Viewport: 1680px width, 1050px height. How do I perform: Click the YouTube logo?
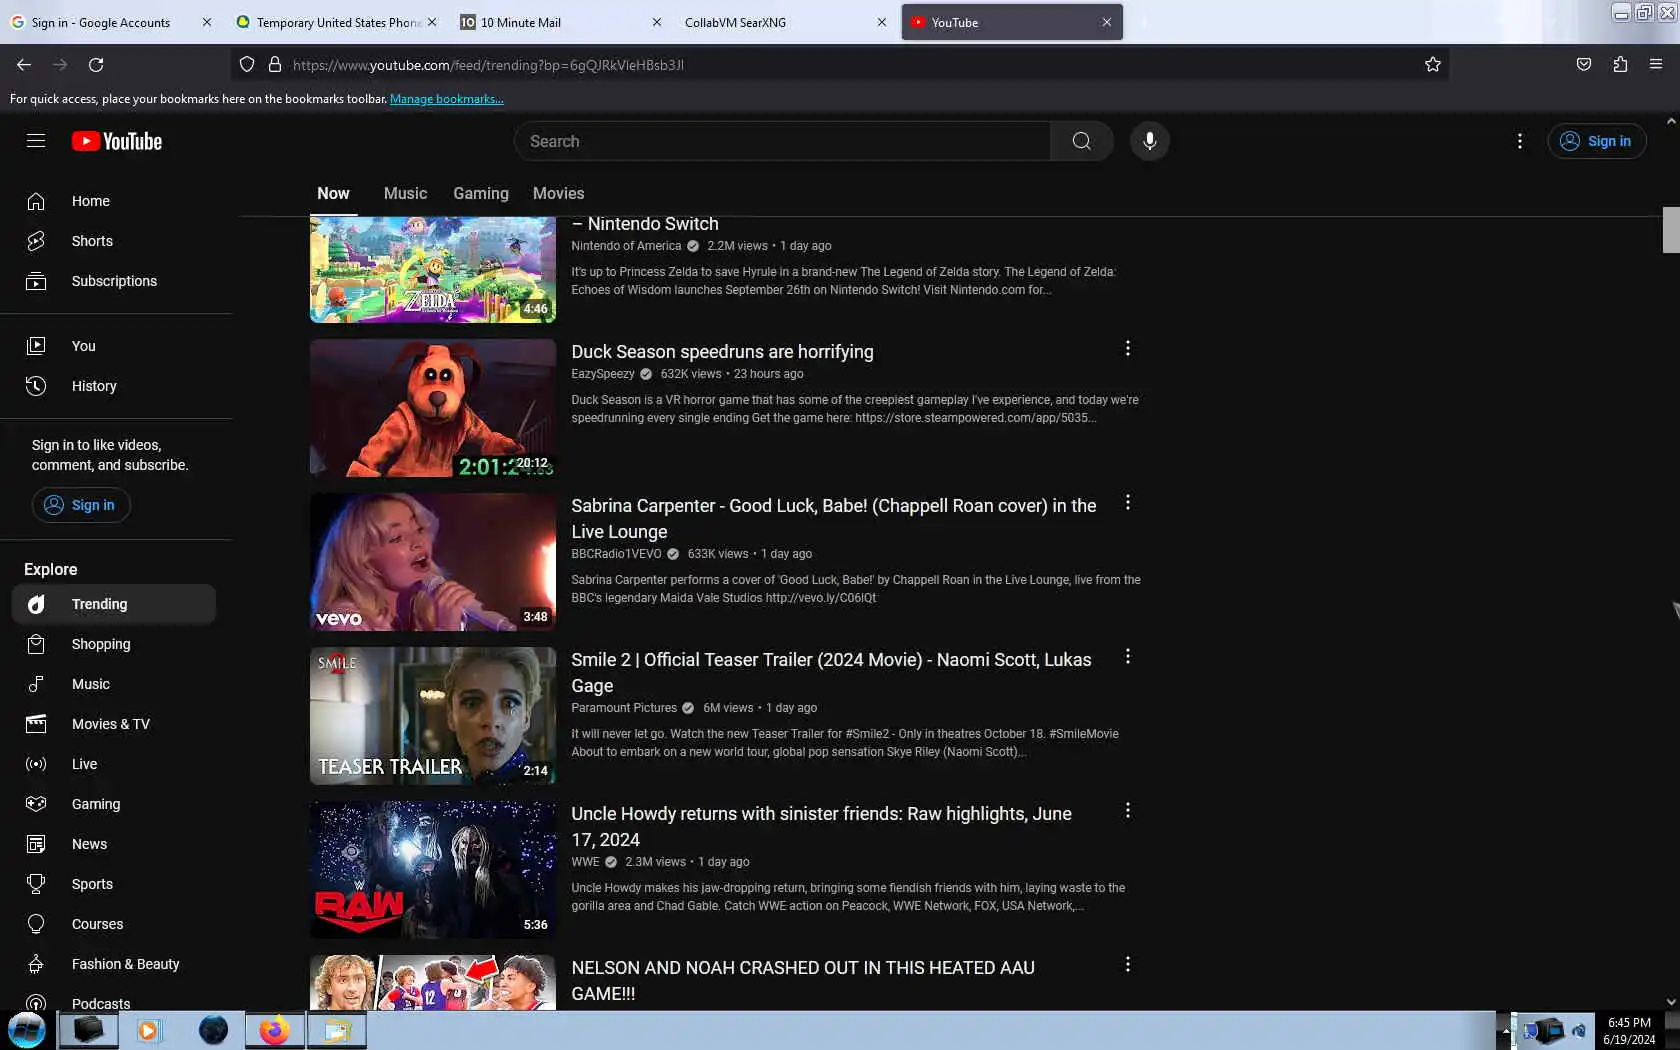(117, 141)
